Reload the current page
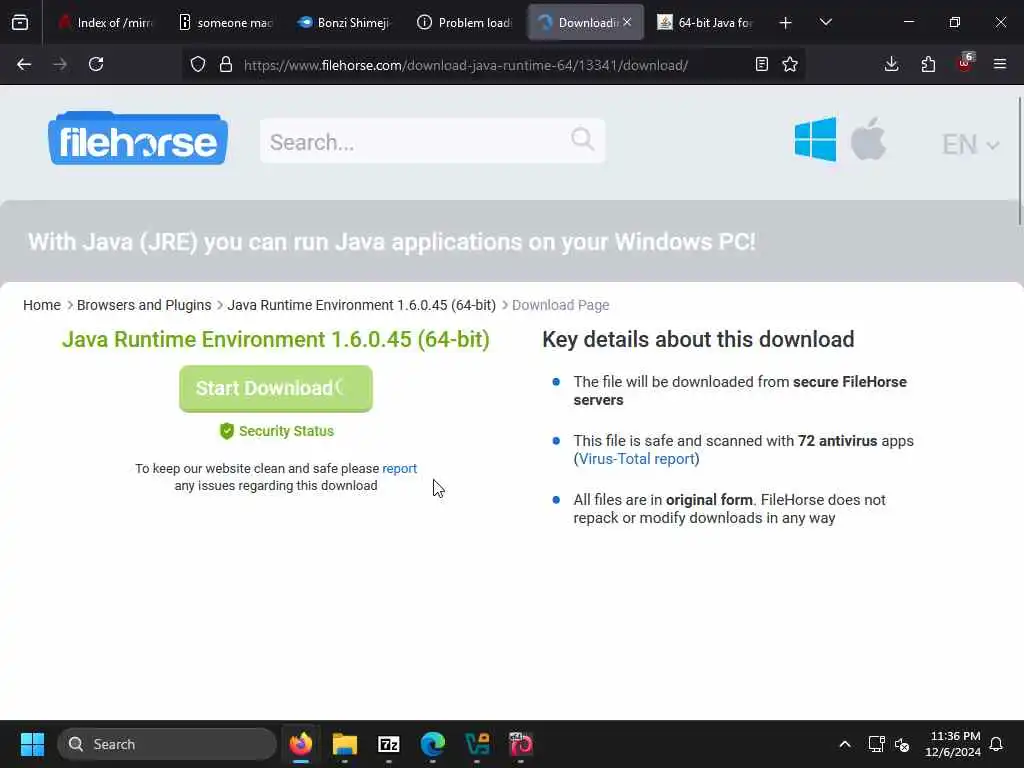Image resolution: width=1024 pixels, height=768 pixels. click(x=96, y=65)
